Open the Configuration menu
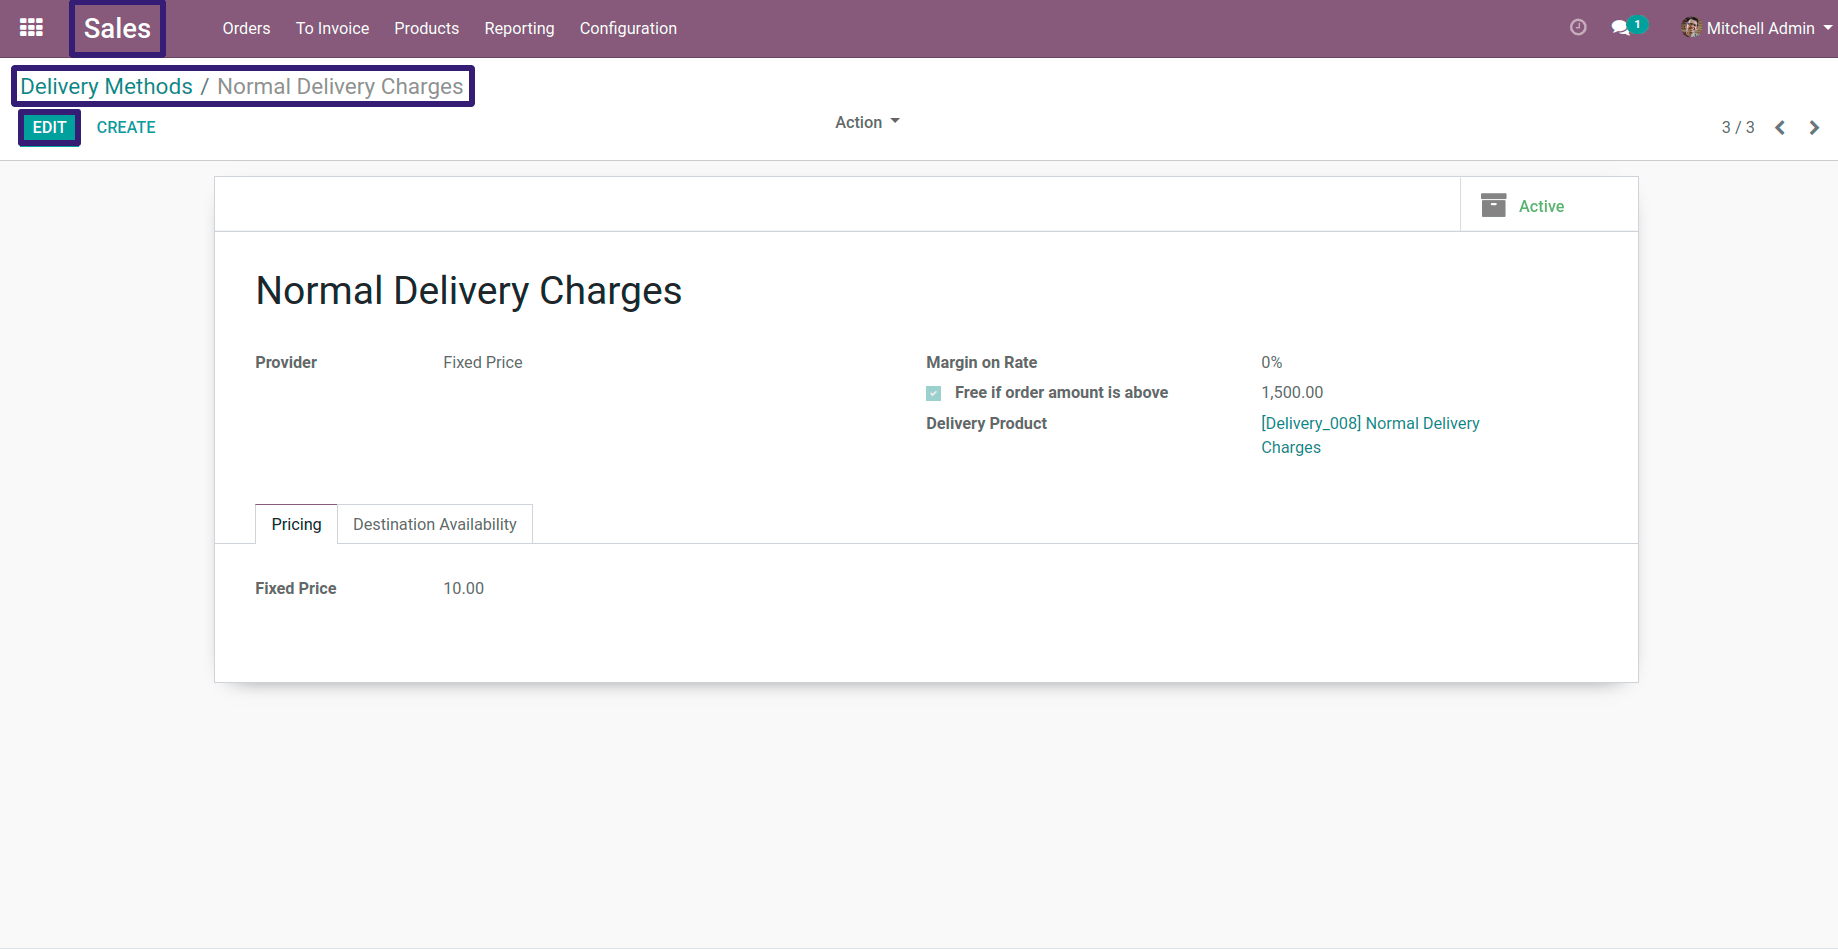This screenshot has height=949, width=1838. [628, 28]
